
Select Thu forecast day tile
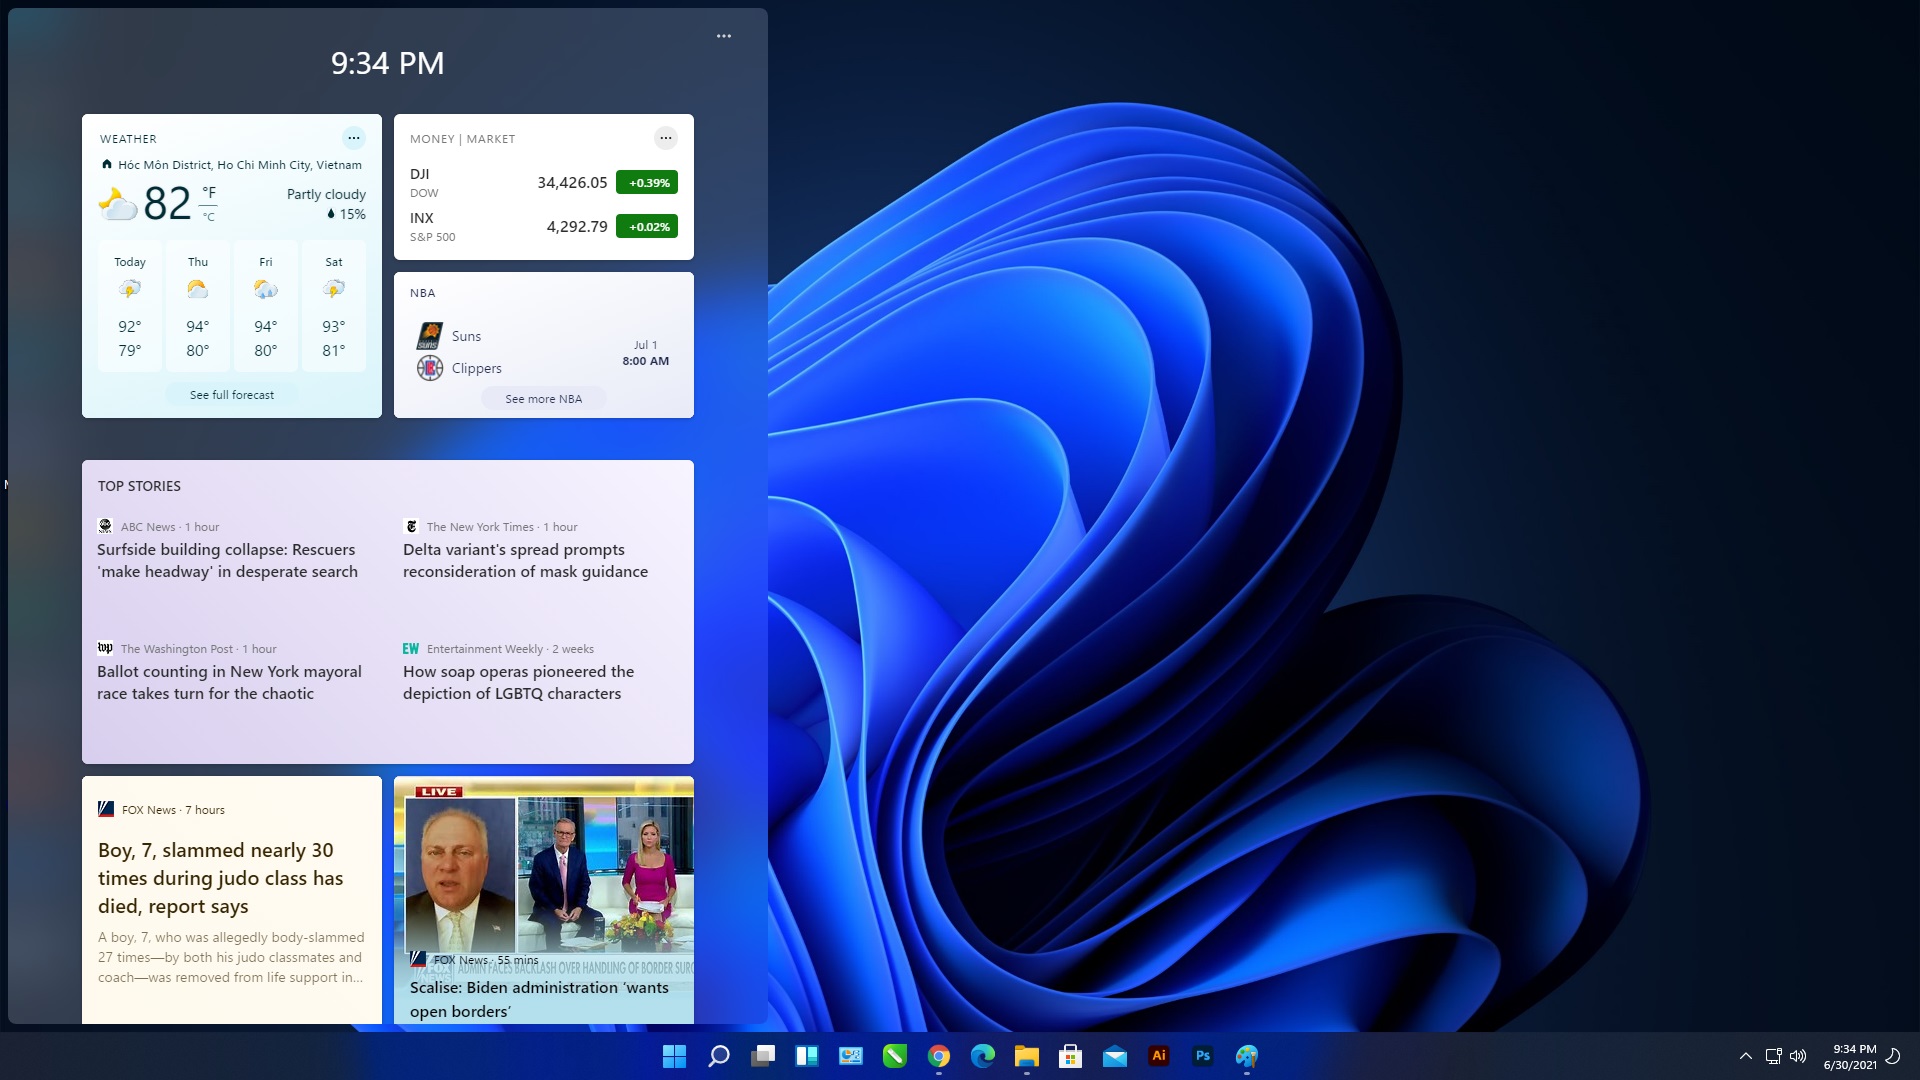coord(198,307)
